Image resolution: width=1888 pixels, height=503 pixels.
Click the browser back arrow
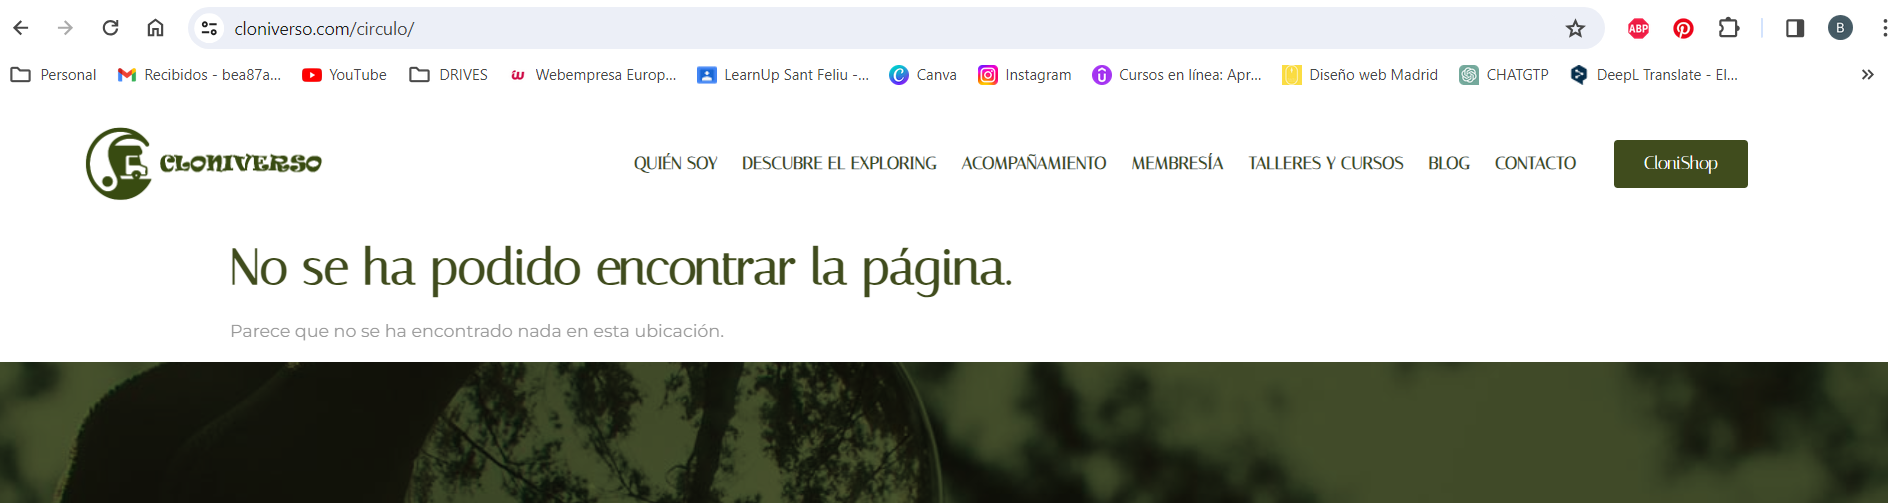(x=21, y=28)
